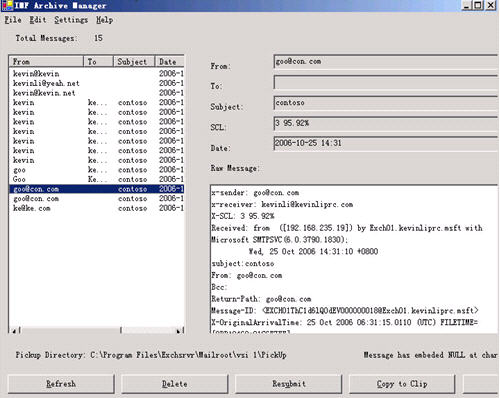Click the To column header
500x398 pixels.
(x=98, y=62)
